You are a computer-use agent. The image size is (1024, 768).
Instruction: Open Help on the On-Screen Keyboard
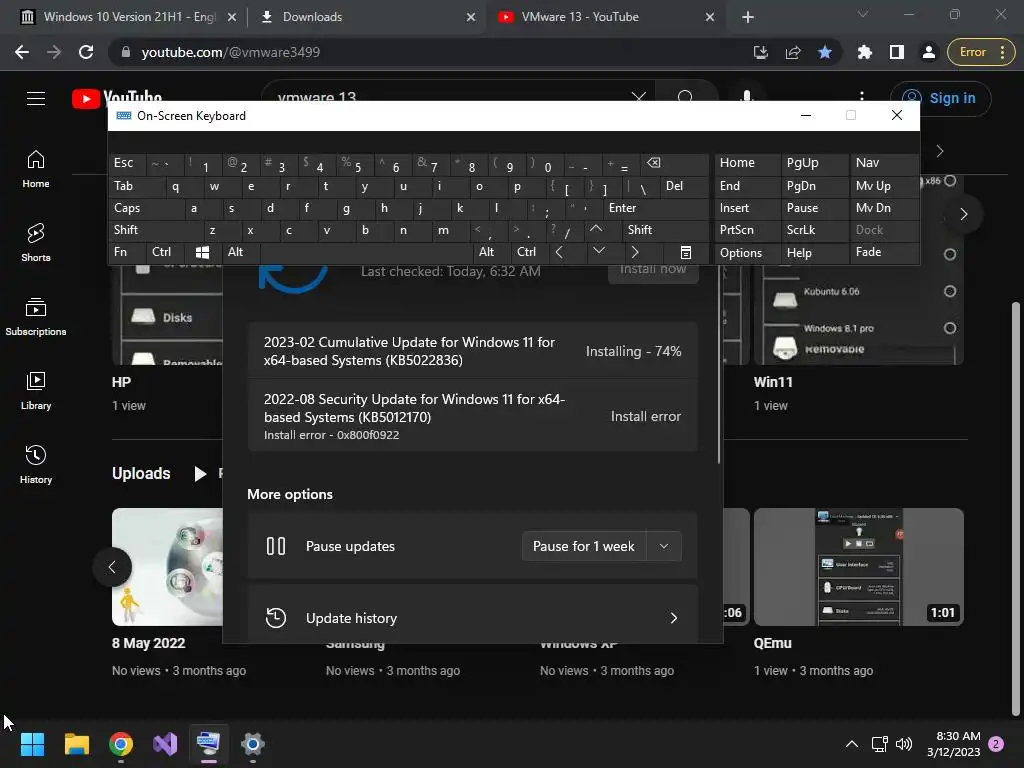[x=814, y=253]
